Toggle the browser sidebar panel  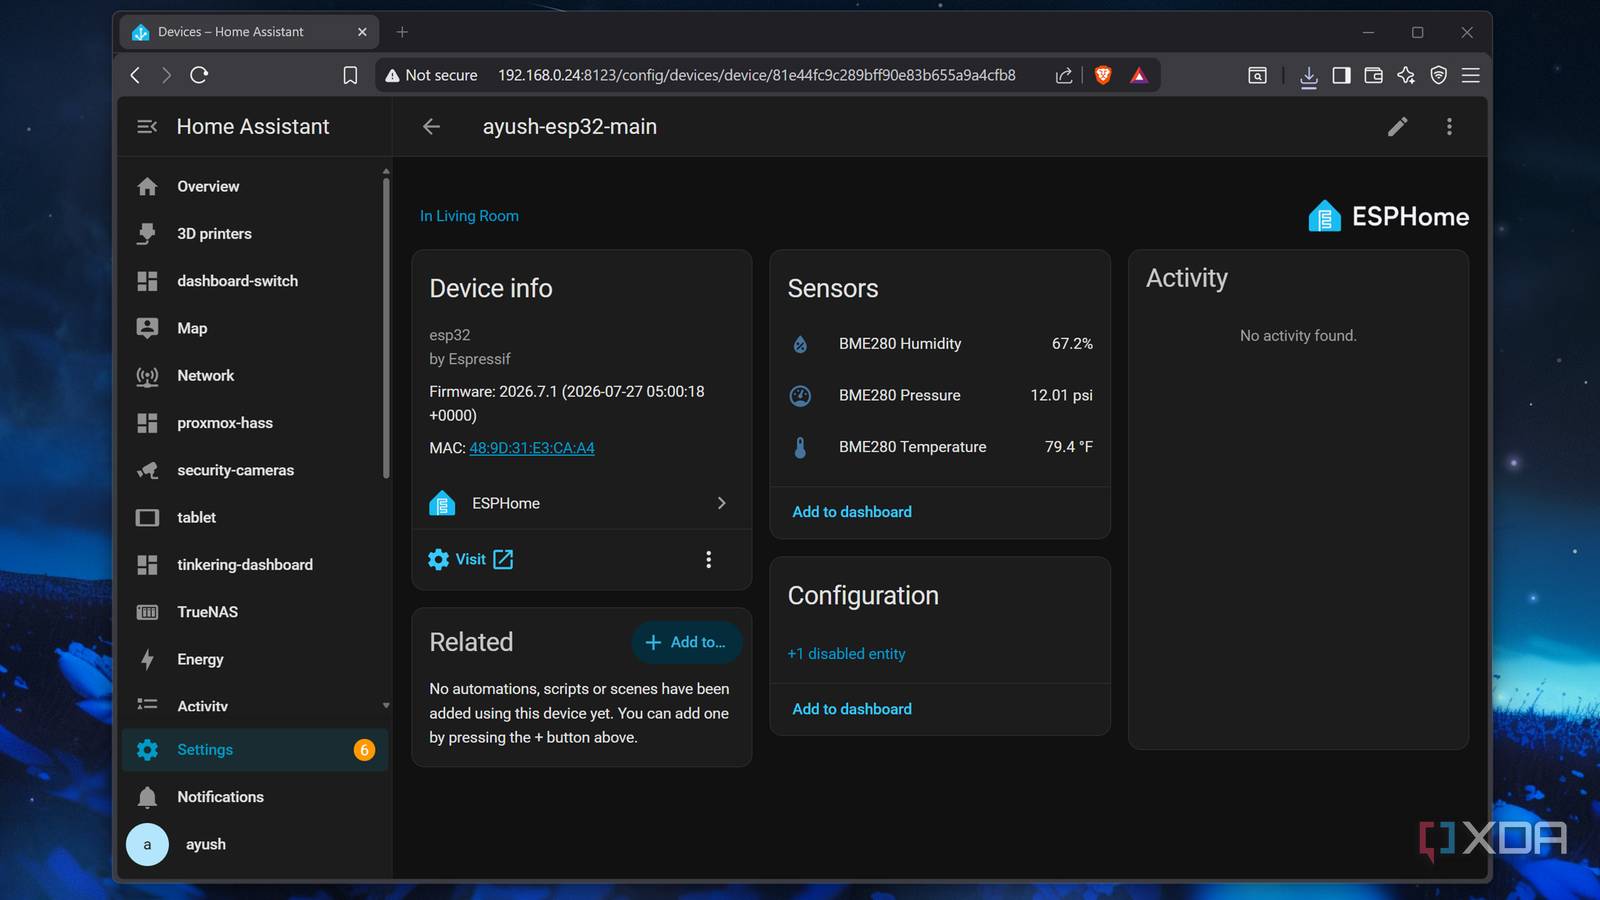1341,75
